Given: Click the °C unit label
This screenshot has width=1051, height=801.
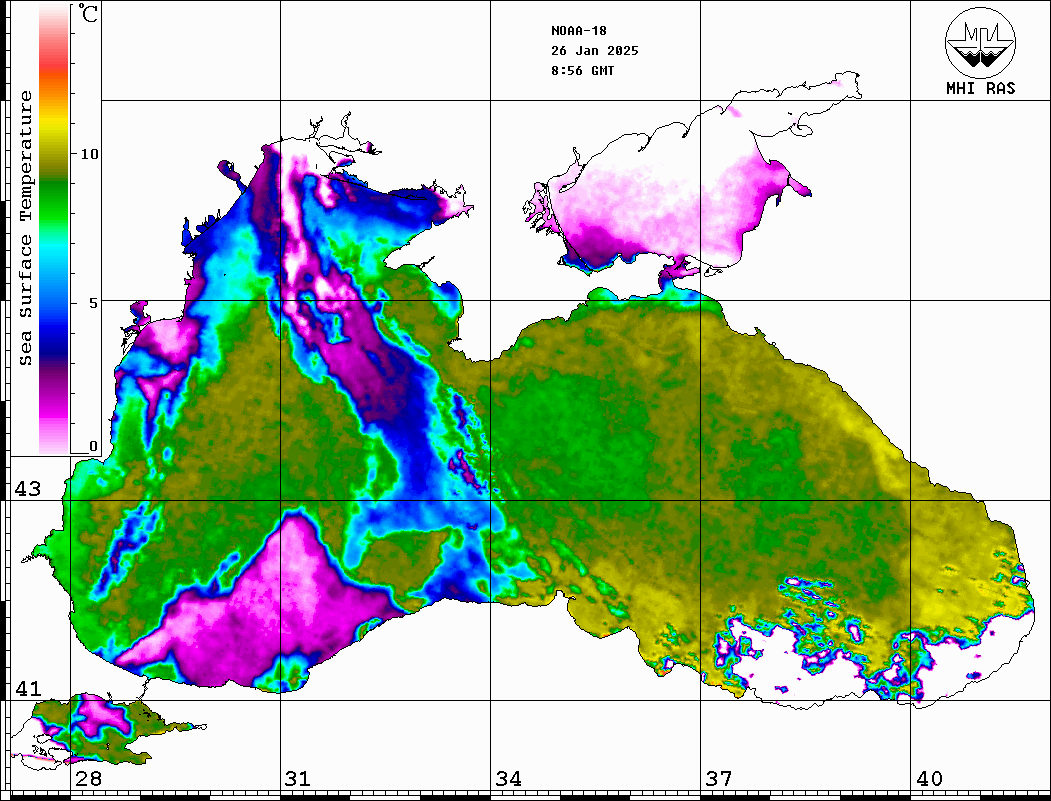Looking at the screenshot, I should click(88, 13).
